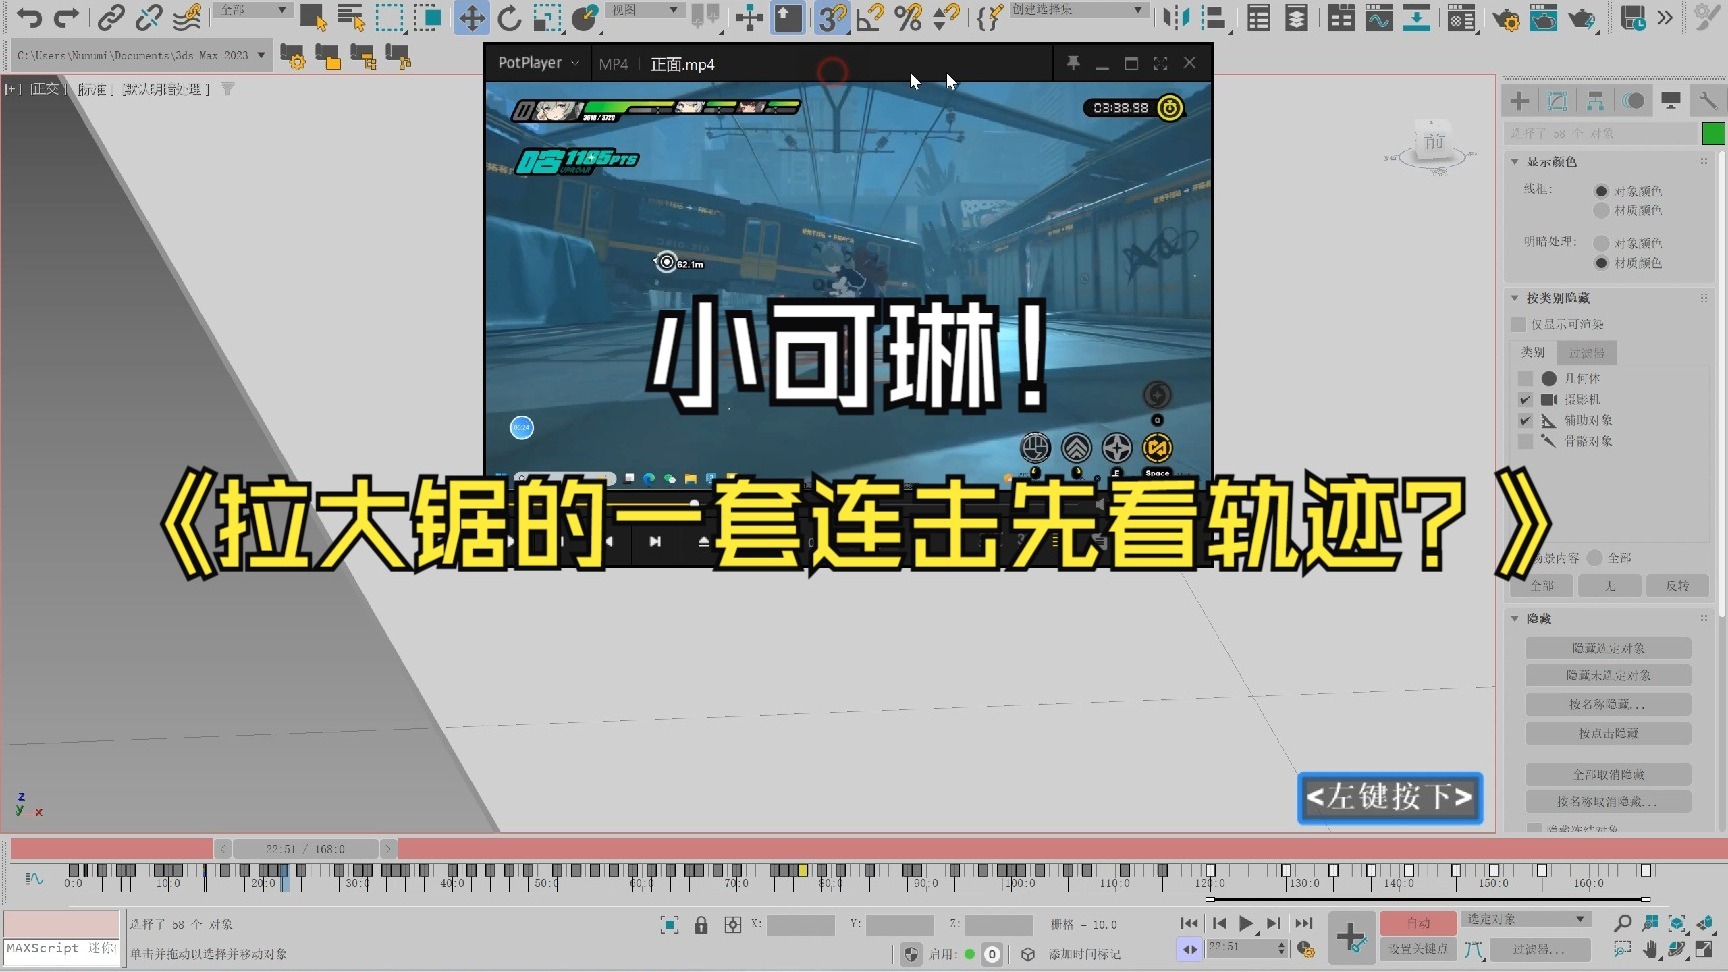Image resolution: width=1728 pixels, height=972 pixels.
Task: Select shaded 材质颜色 radio button
Action: pyautogui.click(x=1601, y=263)
